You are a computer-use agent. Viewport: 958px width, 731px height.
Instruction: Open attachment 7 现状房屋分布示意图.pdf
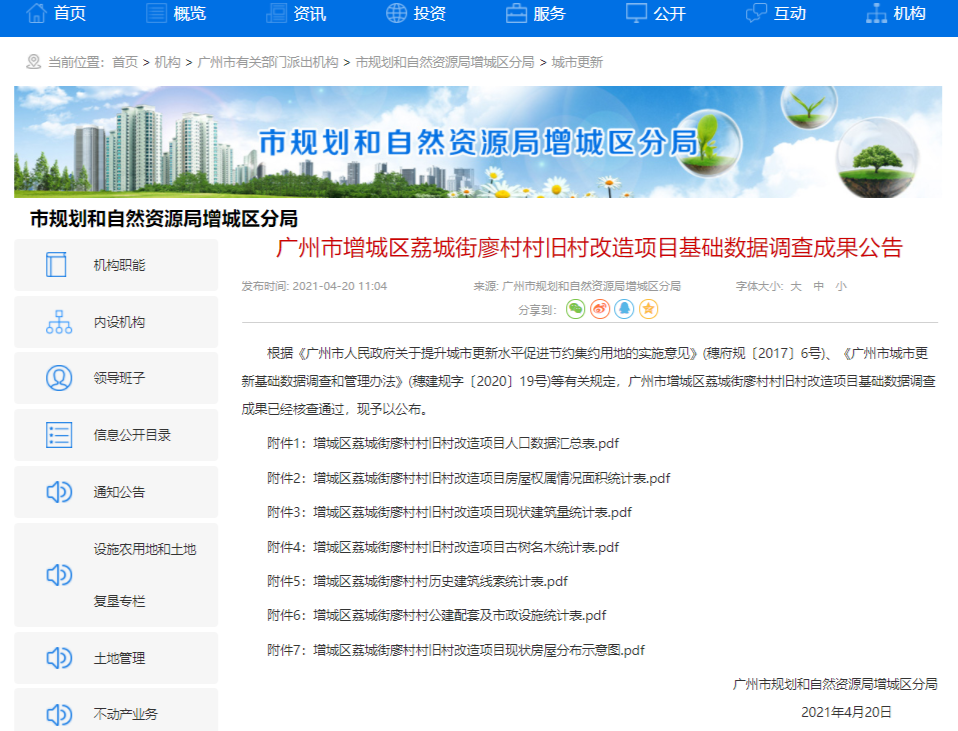[479, 650]
